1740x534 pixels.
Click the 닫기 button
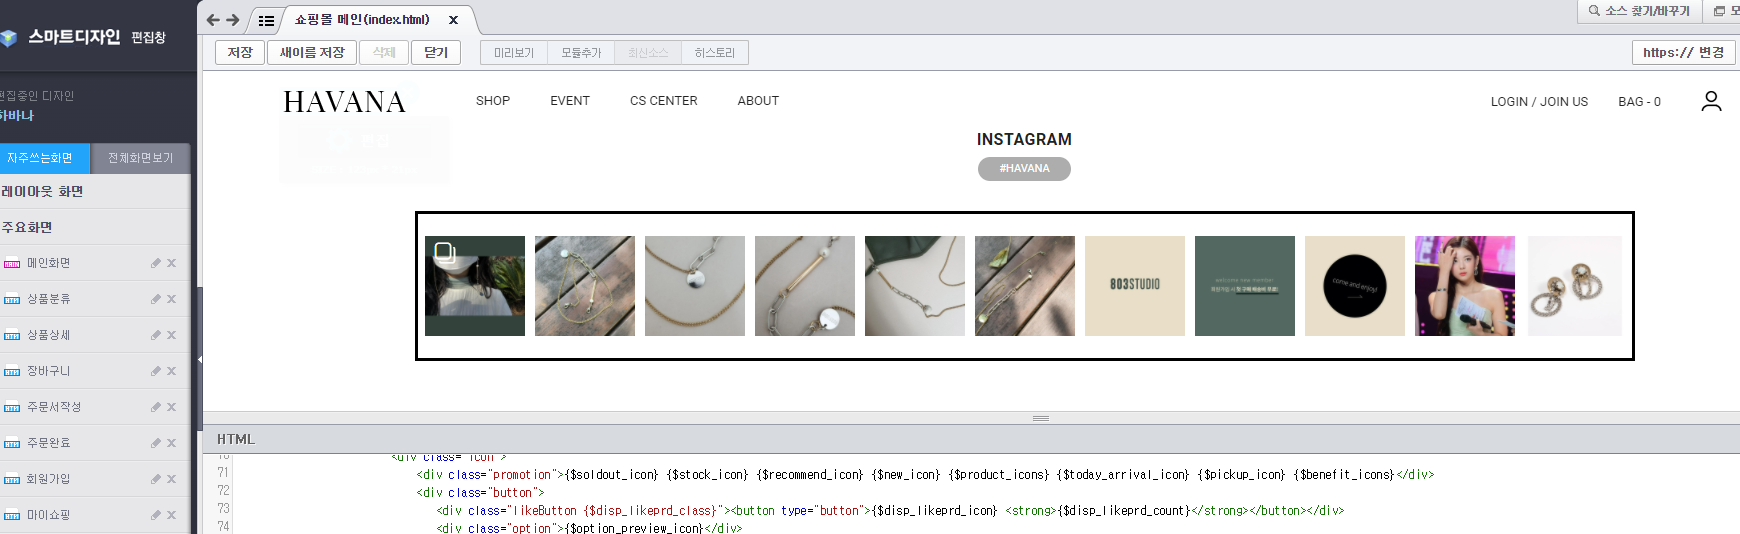coord(436,52)
